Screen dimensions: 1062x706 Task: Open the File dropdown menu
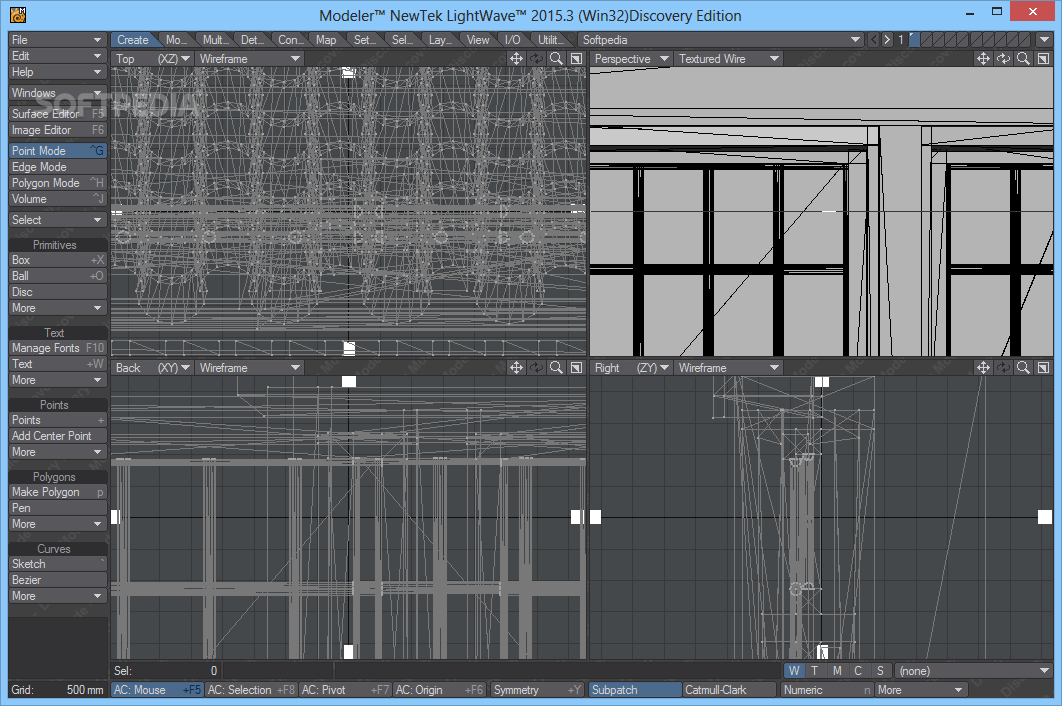click(x=58, y=40)
